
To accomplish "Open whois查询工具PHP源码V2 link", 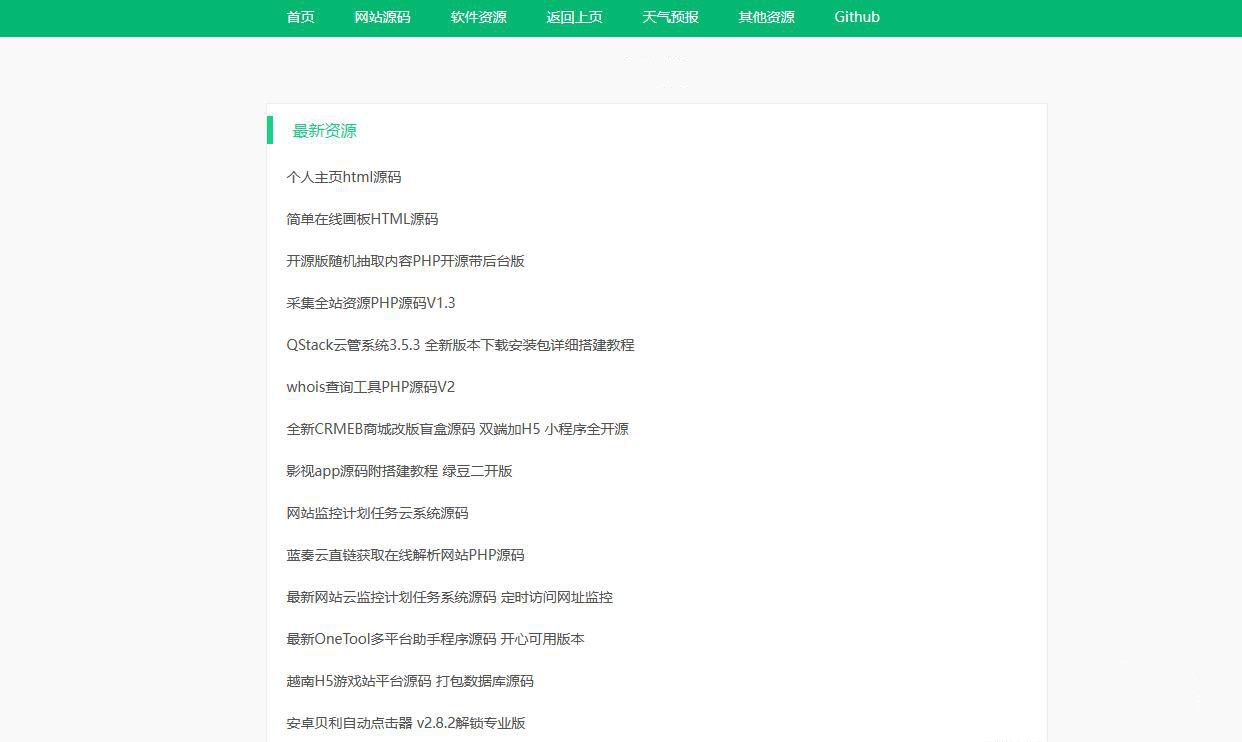I will point(370,387).
